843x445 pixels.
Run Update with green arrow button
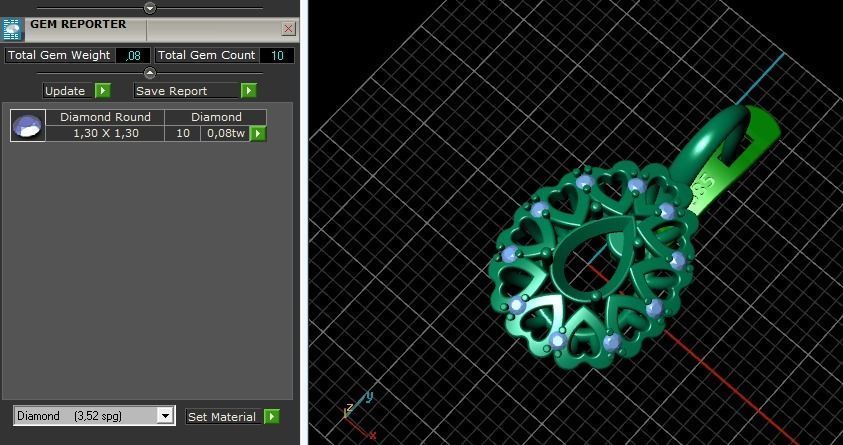pos(103,91)
